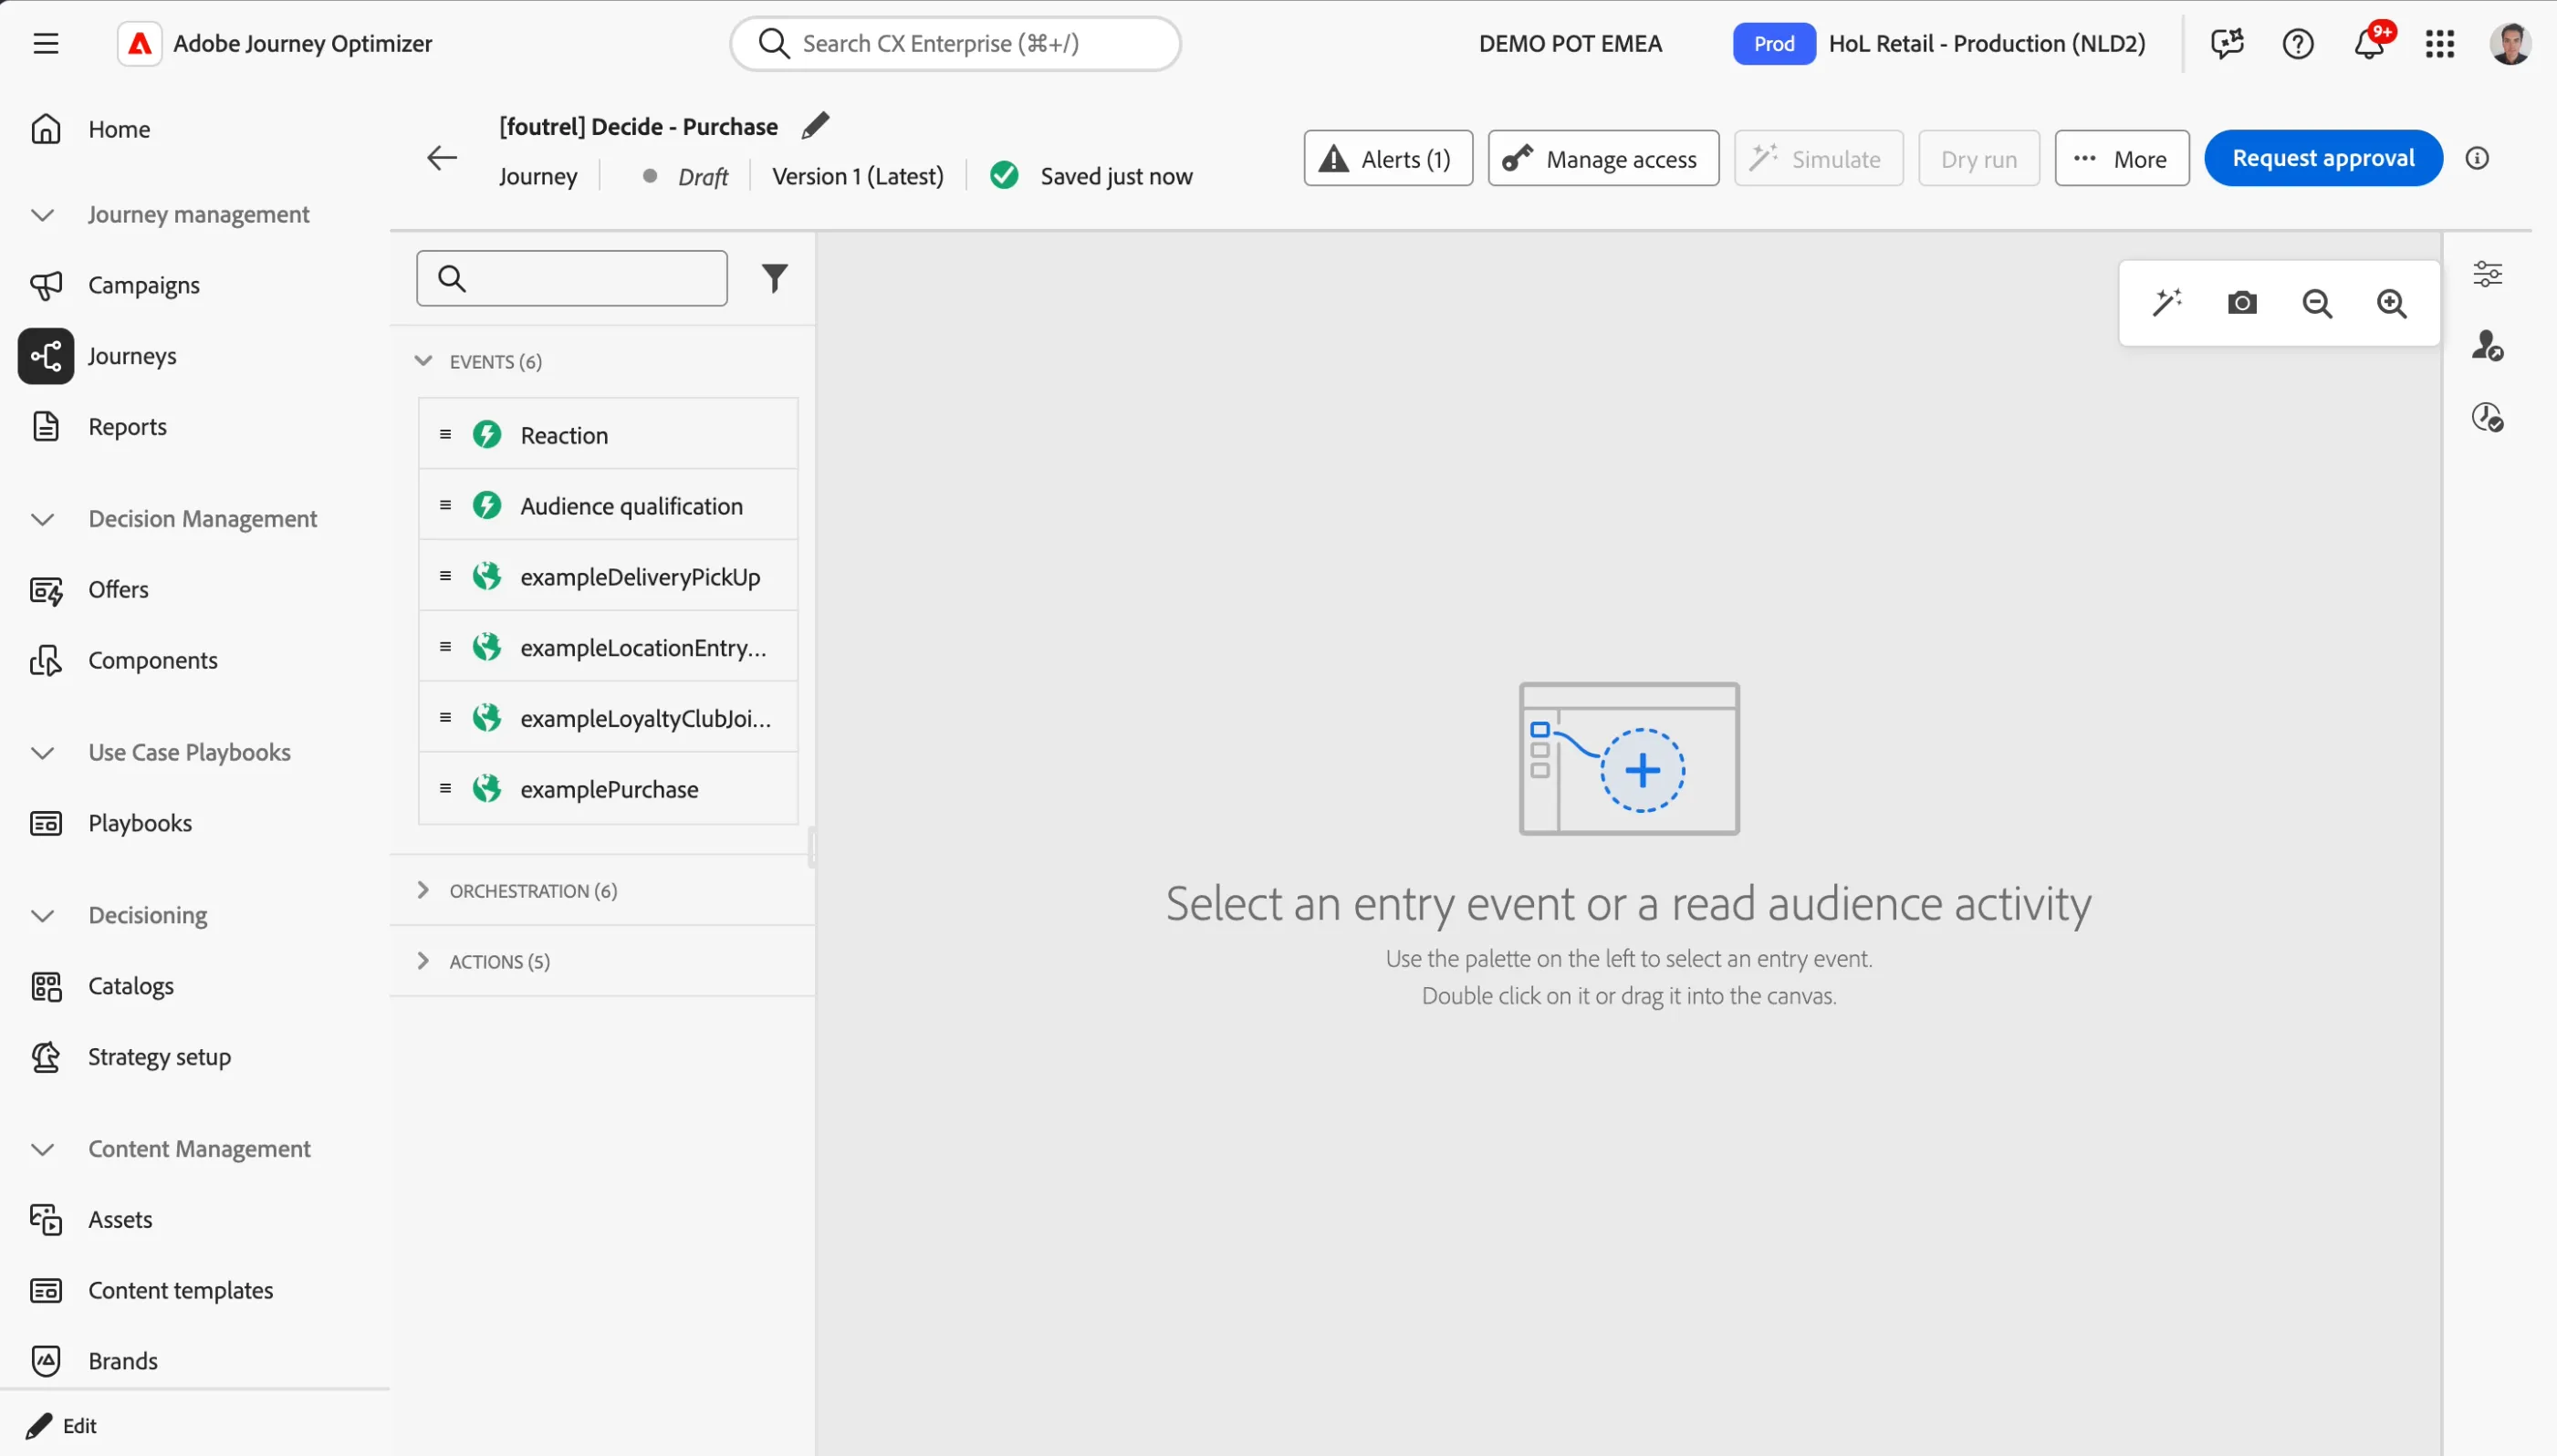Focus the Search CX Enterprise box
The width and height of the screenshot is (2557, 1456).
(x=955, y=44)
